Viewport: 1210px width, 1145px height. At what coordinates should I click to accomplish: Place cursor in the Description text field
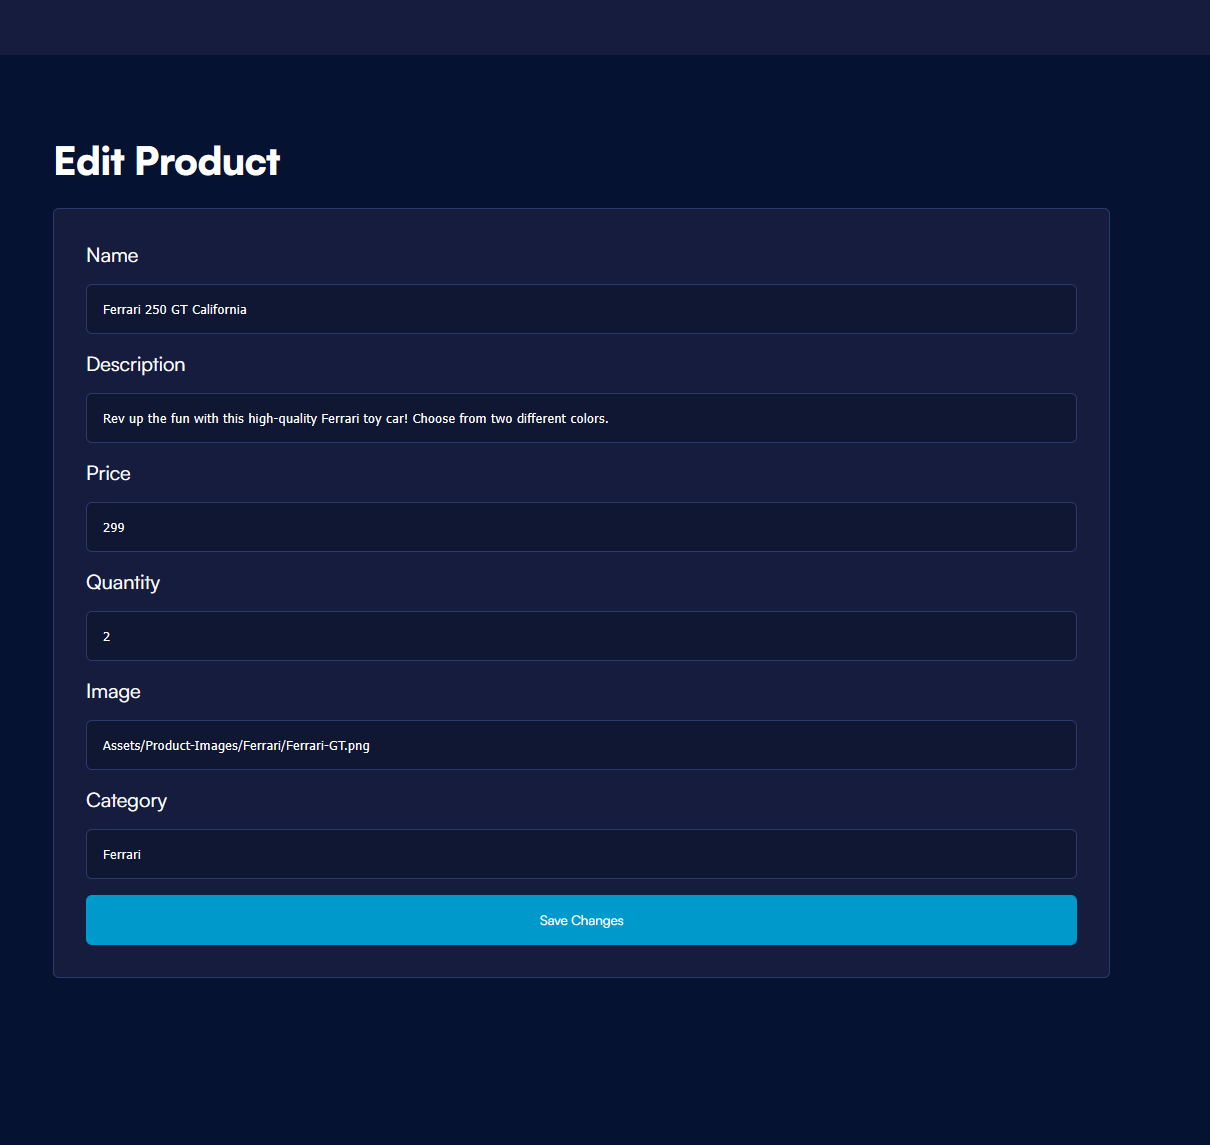(x=581, y=418)
